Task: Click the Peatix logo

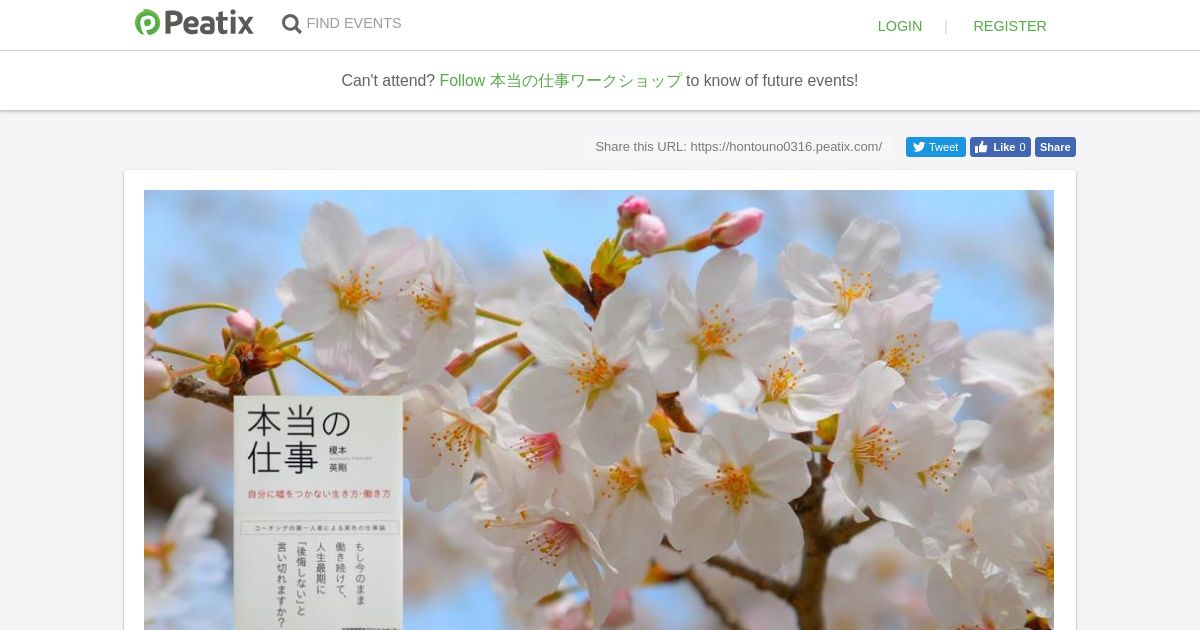Action: [x=194, y=23]
